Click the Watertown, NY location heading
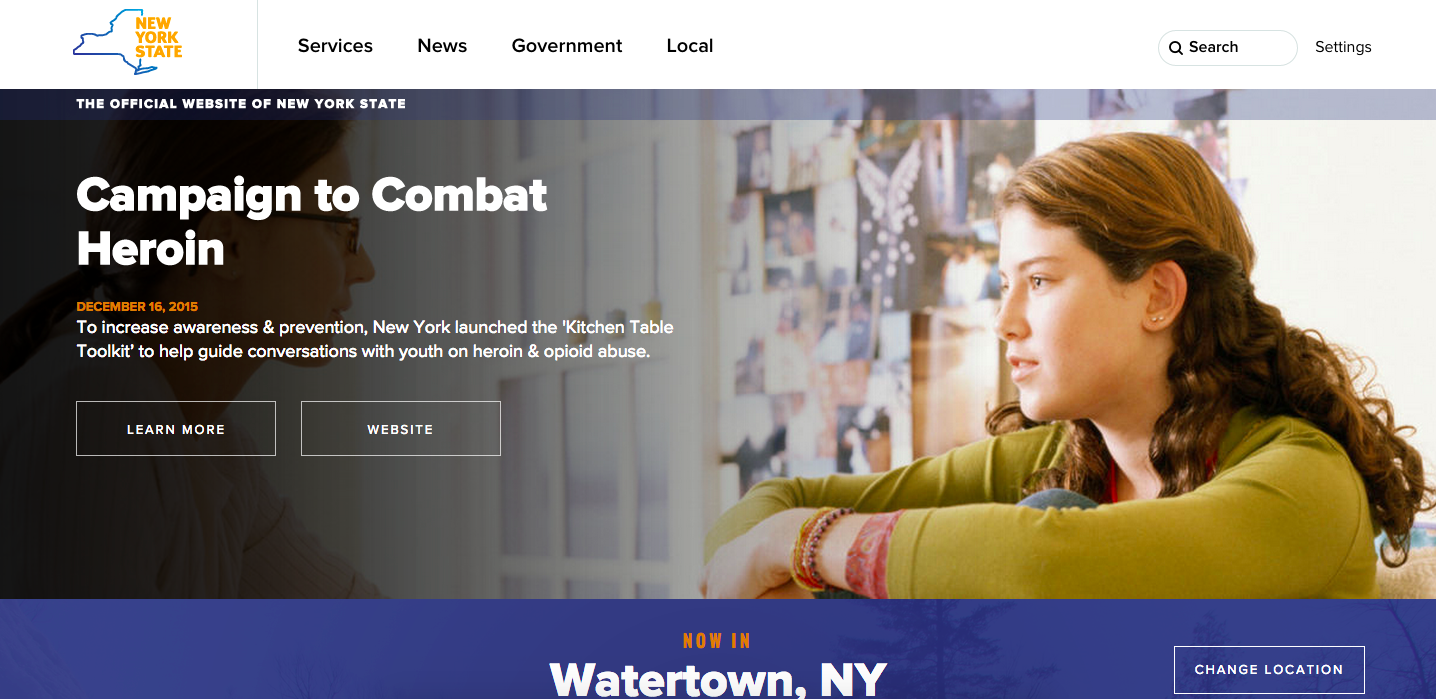 tap(718, 678)
